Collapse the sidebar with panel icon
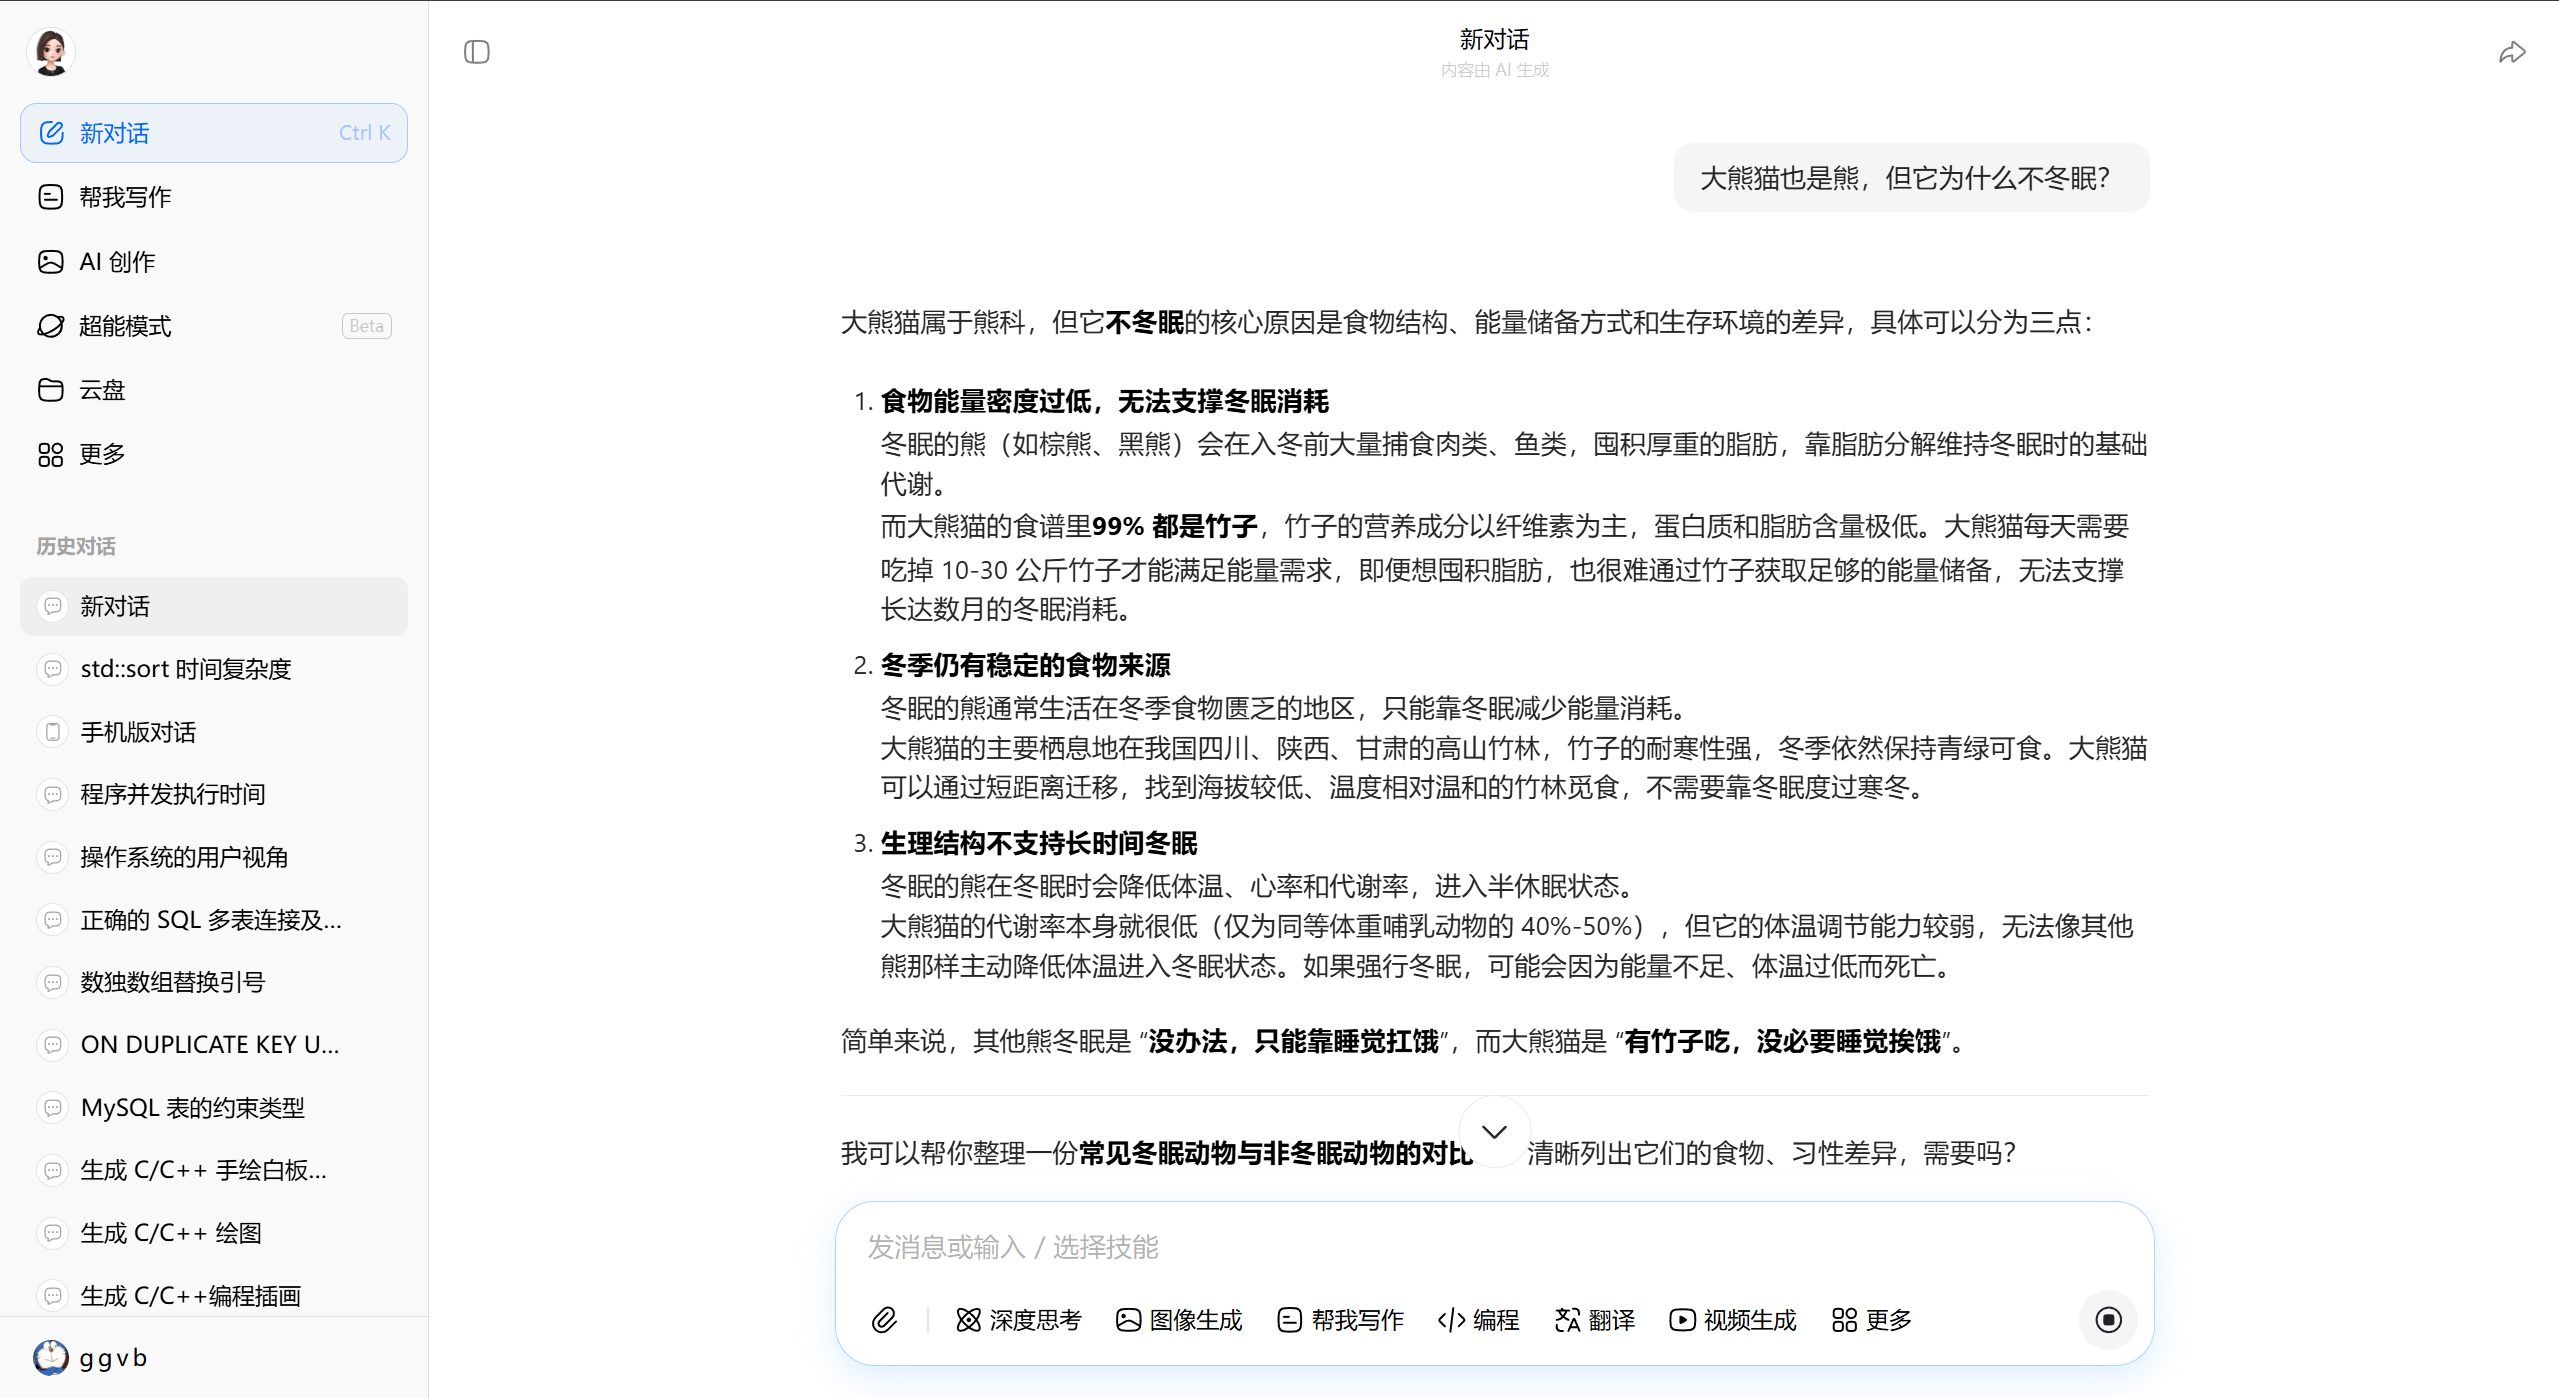2559x1398 pixels. click(x=477, y=52)
